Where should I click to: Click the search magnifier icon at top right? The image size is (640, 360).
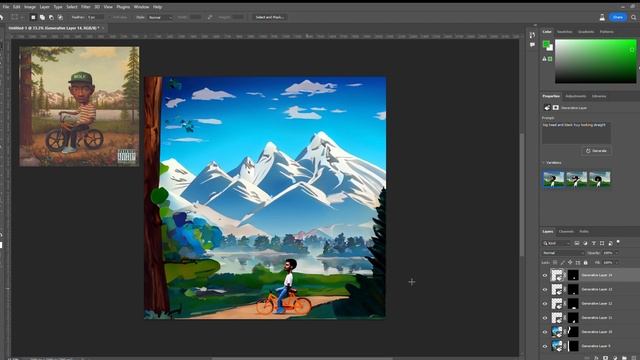(x=633, y=17)
